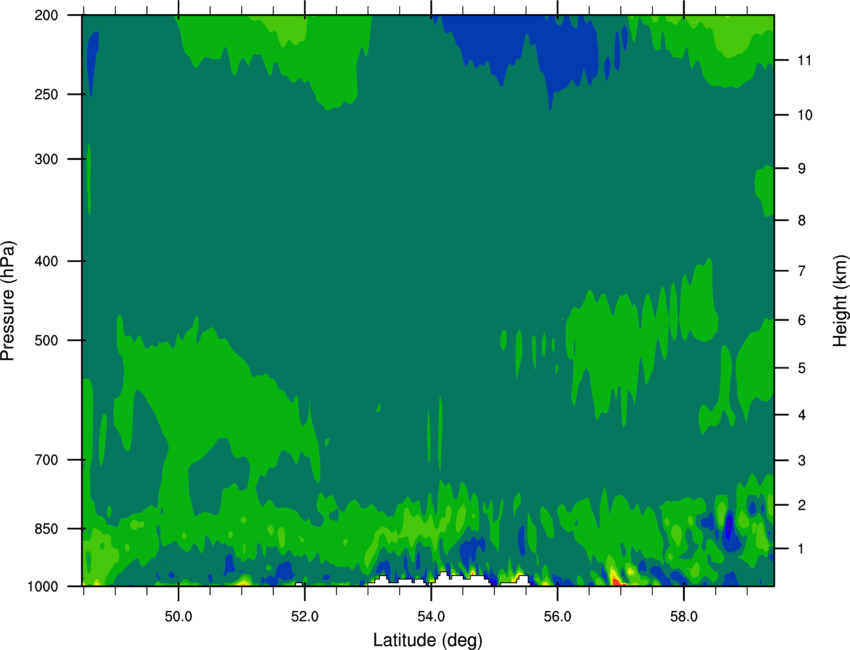
Task: Click the red hotspot near 57 degrees latitude
Action: (x=617, y=581)
